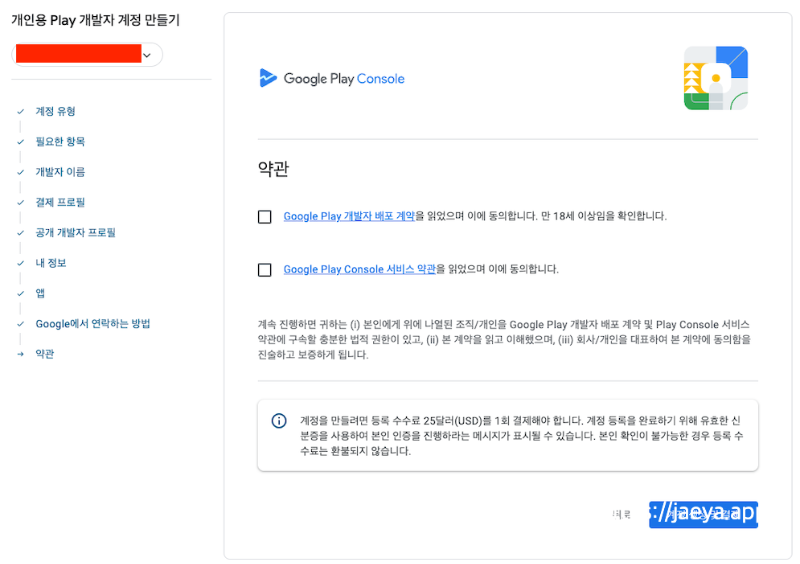800x564 pixels.
Task: Open the account selector dropdown arrow
Action: [x=147, y=55]
